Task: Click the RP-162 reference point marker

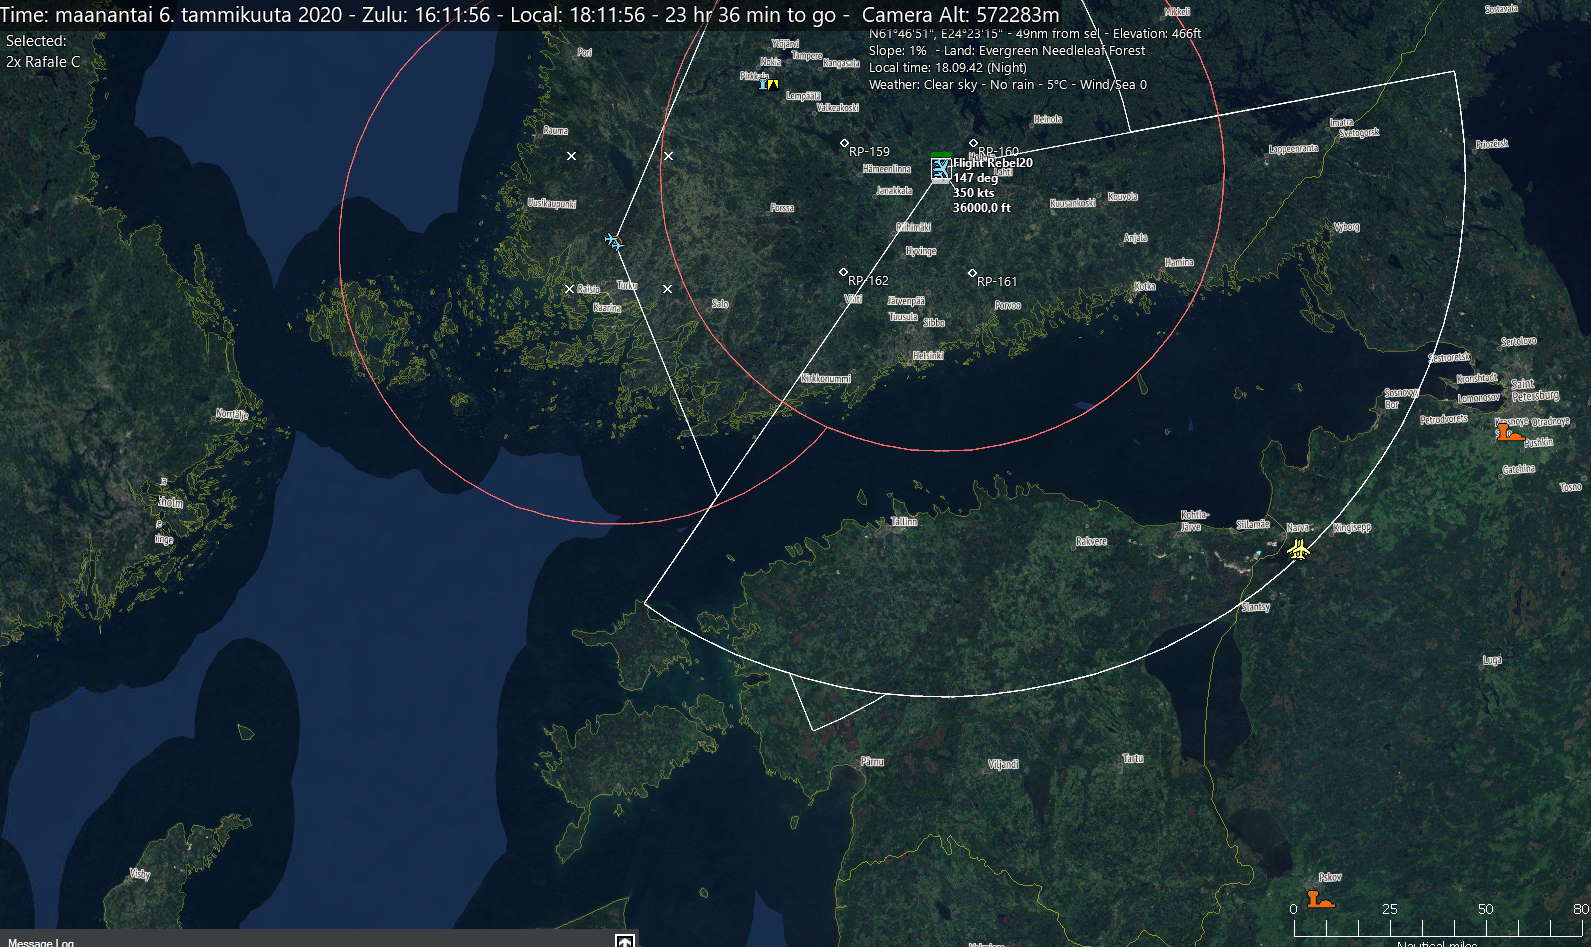Action: 843,272
